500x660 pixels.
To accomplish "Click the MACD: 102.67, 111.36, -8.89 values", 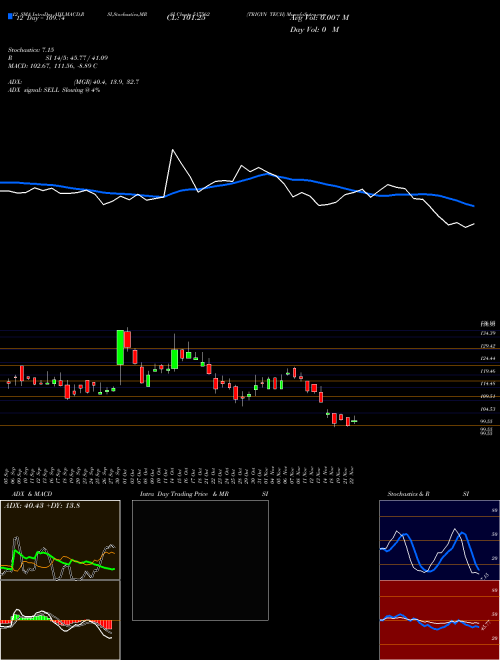I will [x=53, y=66].
